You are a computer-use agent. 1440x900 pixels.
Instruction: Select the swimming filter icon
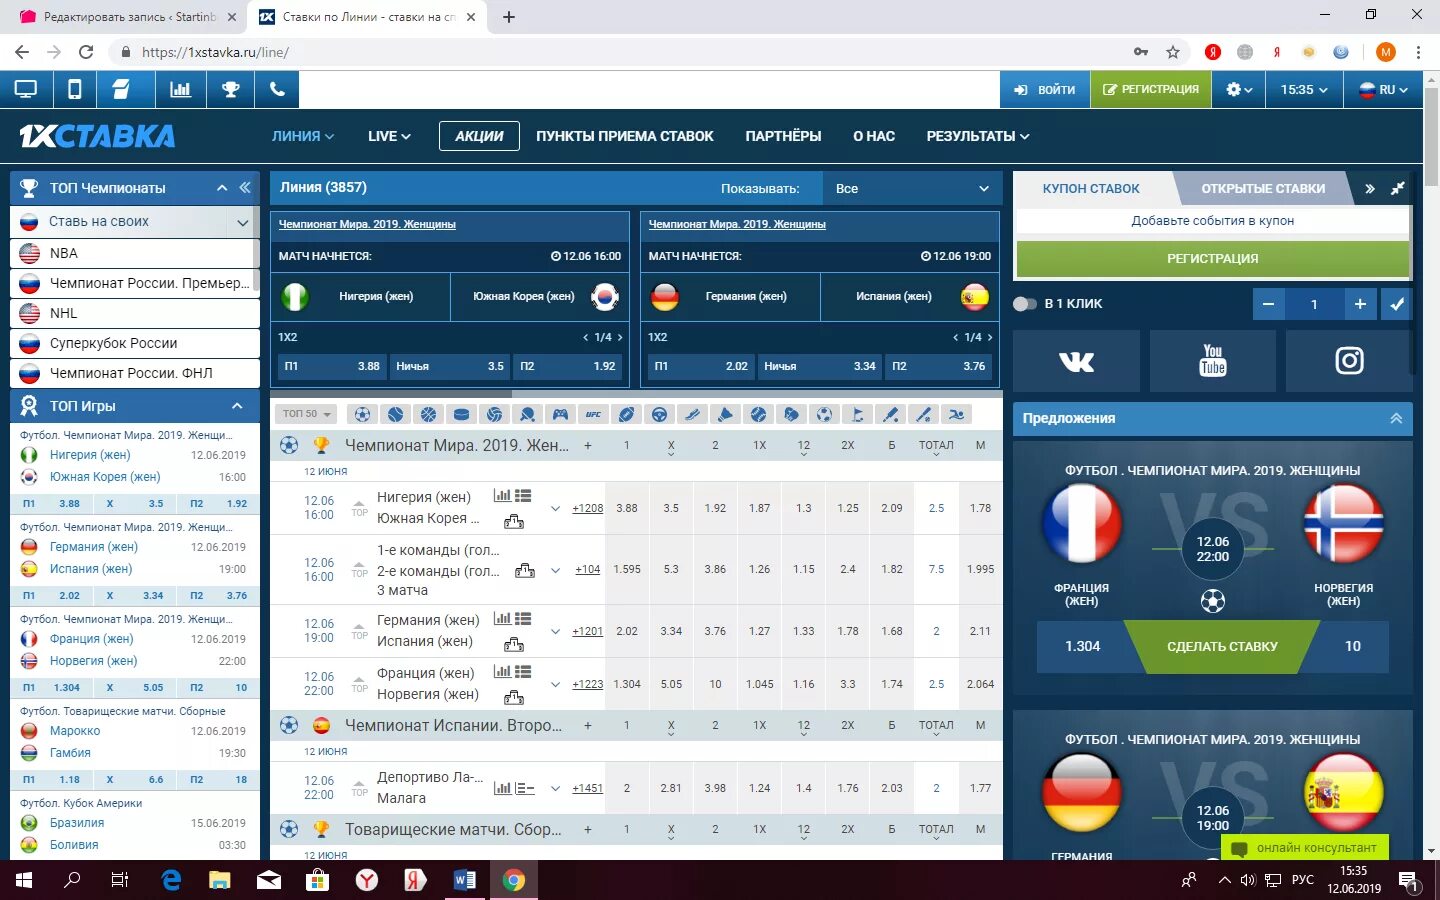[956, 414]
